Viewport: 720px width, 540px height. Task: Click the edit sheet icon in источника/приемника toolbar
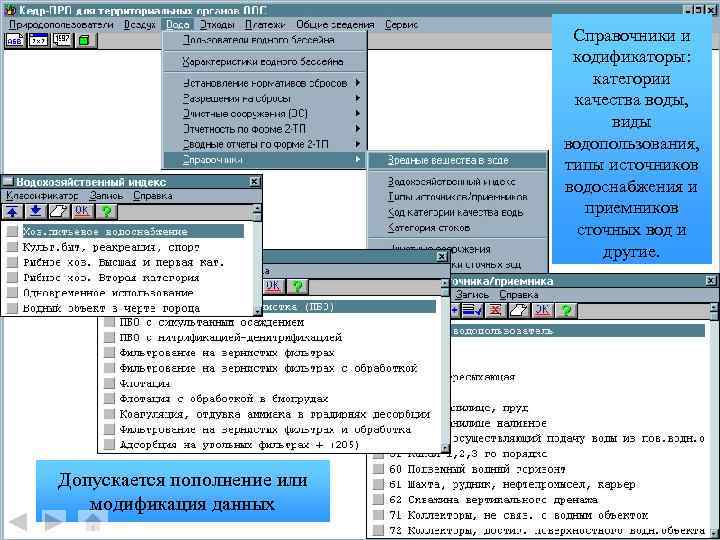coord(519,310)
